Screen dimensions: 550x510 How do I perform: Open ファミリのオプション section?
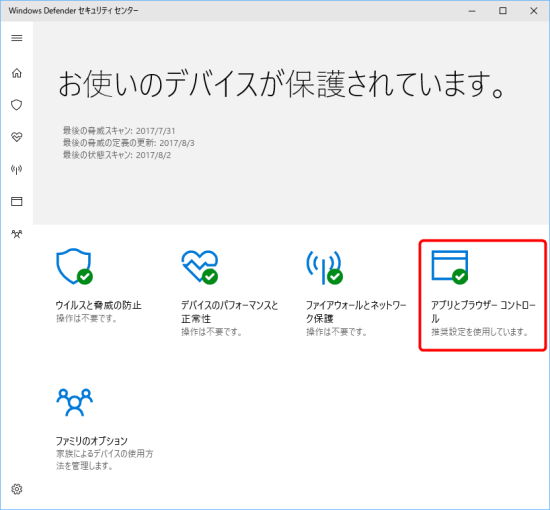92,441
